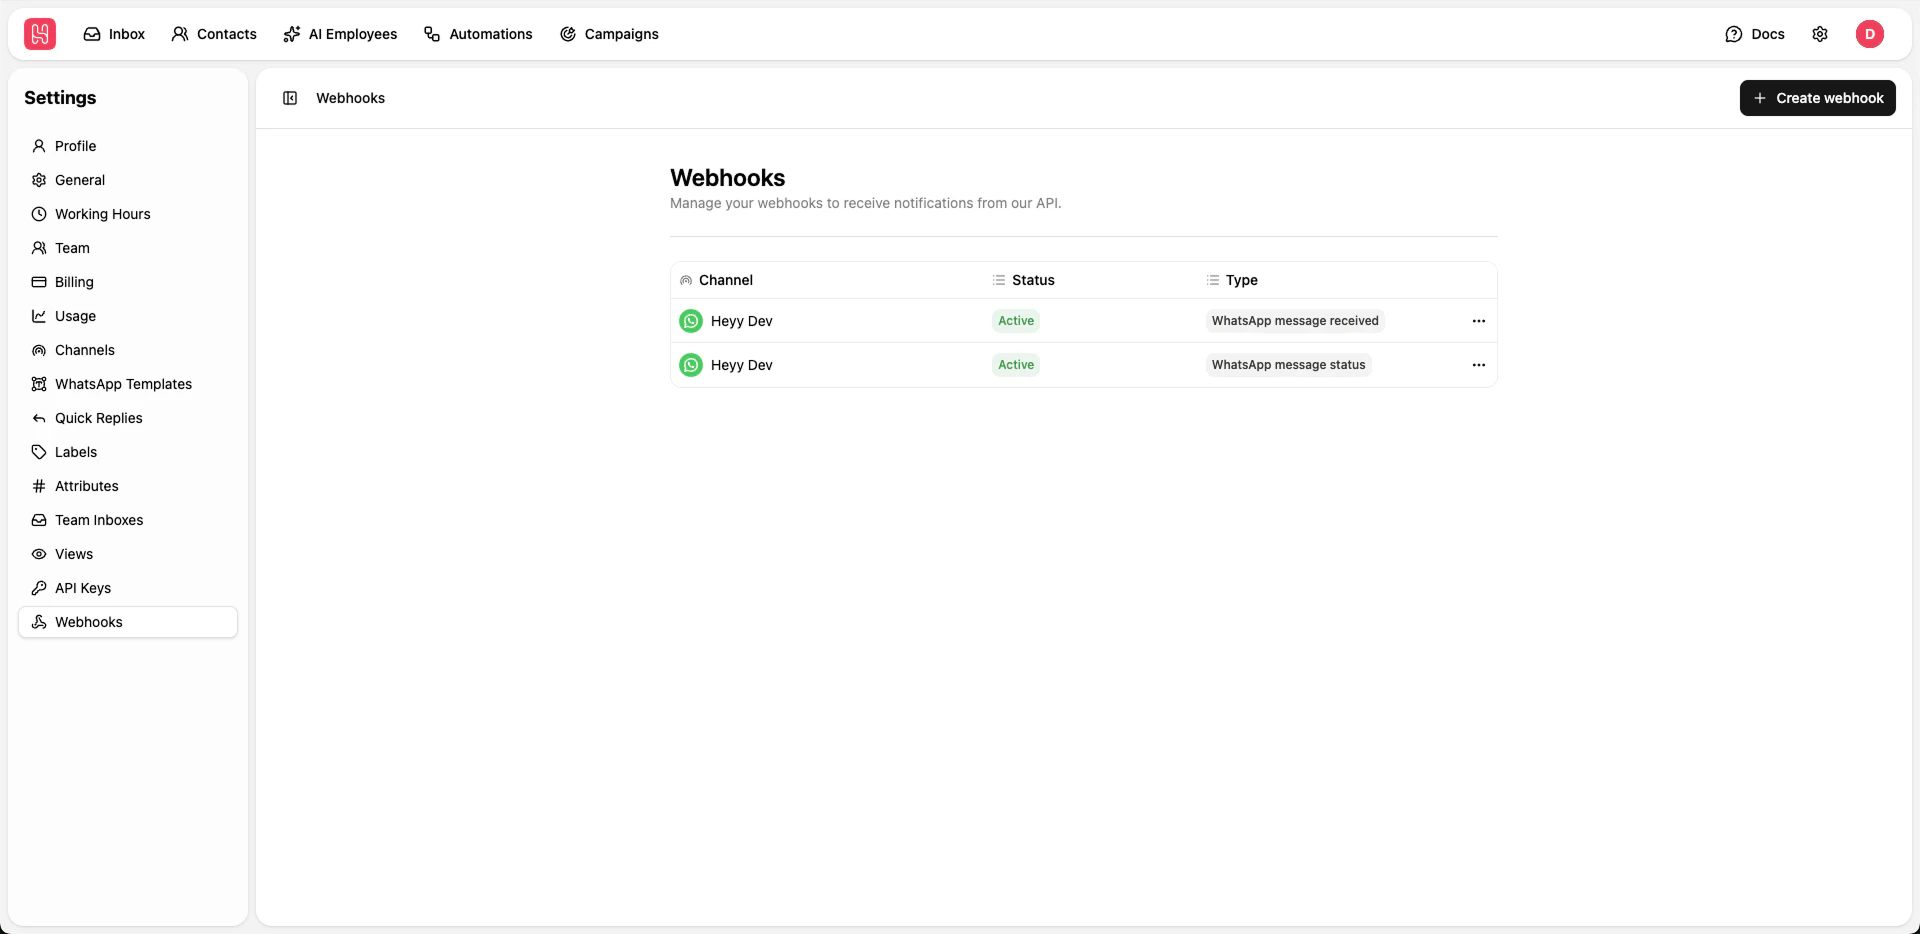Open the General settings
Viewport: 1920px width, 934px height.
click(x=128, y=180)
